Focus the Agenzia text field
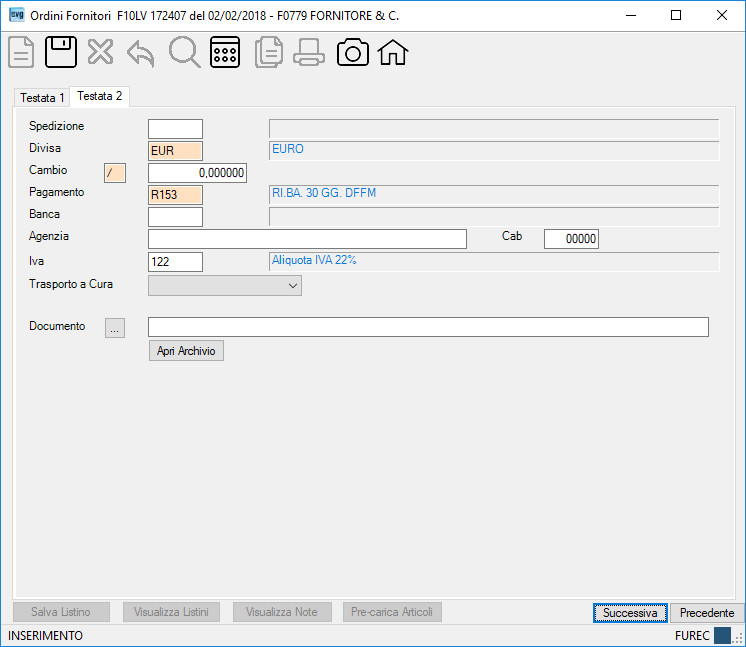The height and width of the screenshot is (647, 746). click(307, 239)
